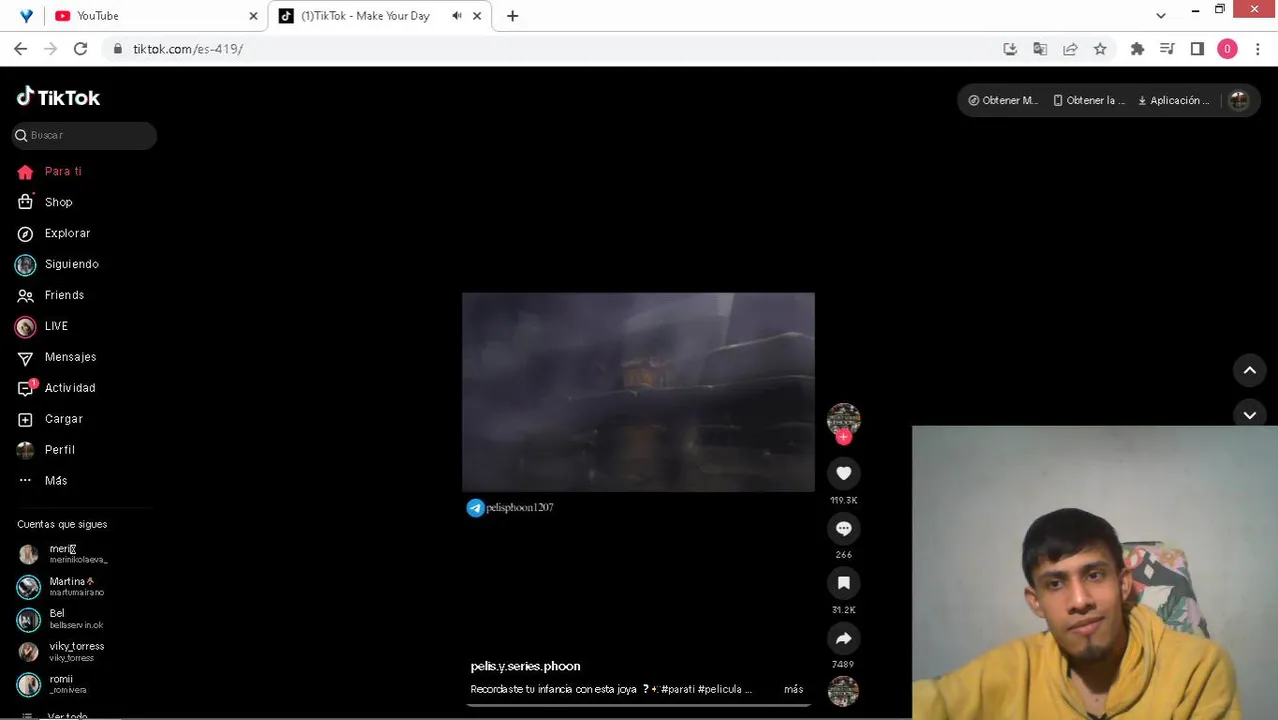Click the install app icon in address bar
1278x720 pixels.
pos(1010,49)
